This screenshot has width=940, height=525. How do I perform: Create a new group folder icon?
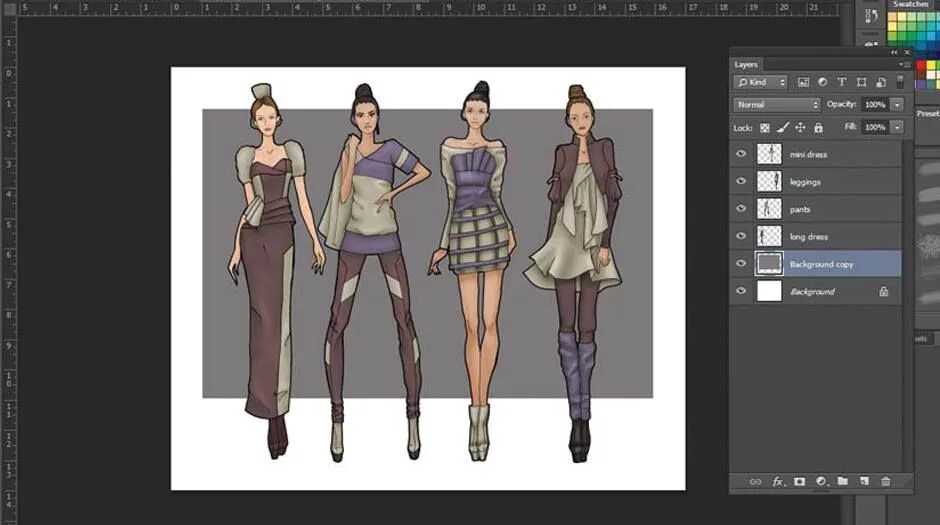(x=842, y=481)
